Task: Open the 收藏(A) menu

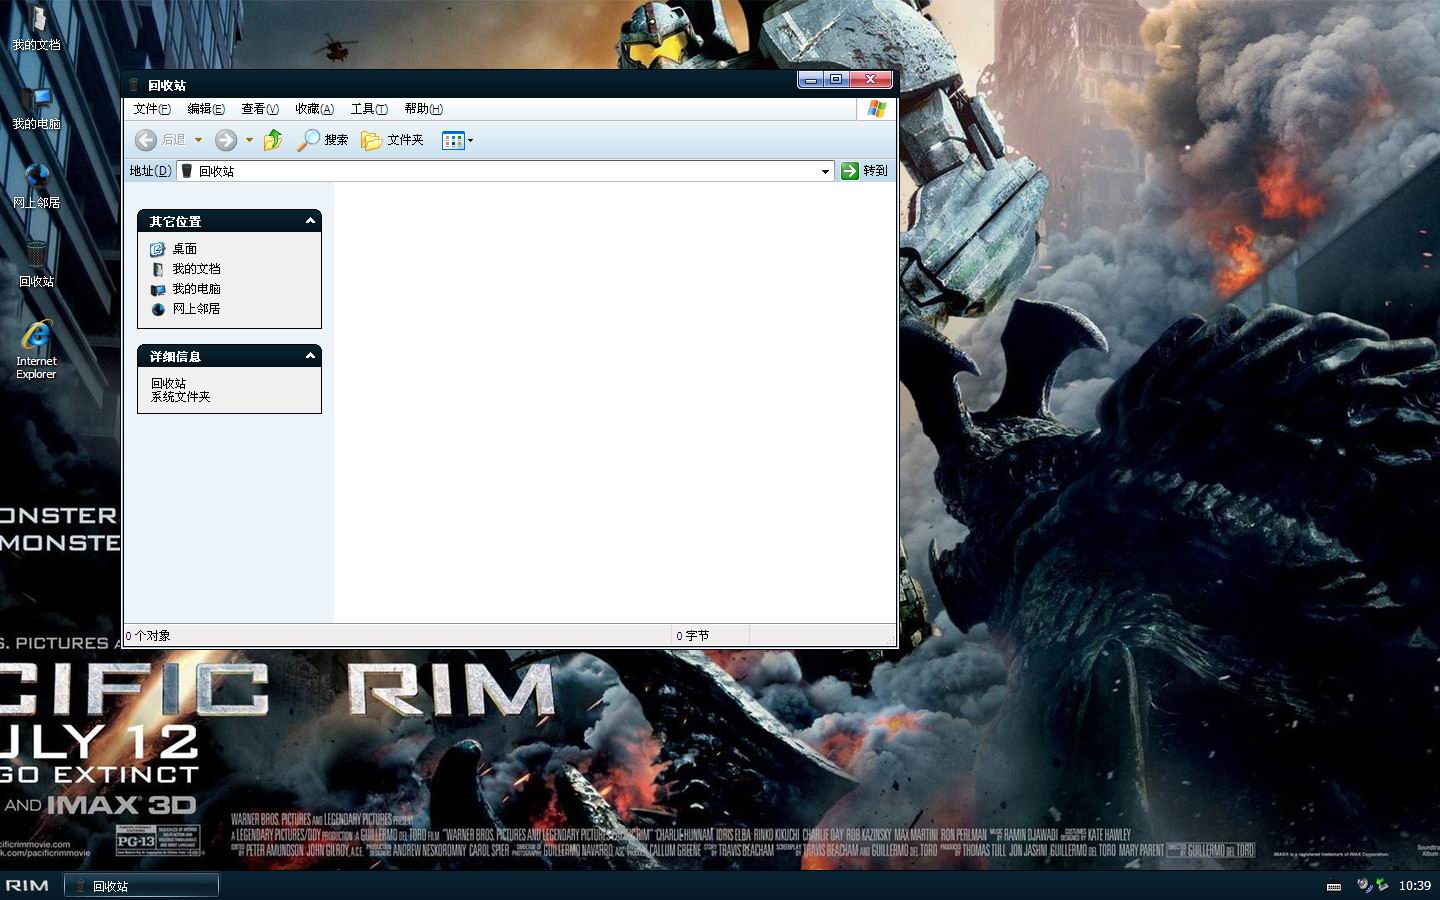Action: pyautogui.click(x=314, y=109)
